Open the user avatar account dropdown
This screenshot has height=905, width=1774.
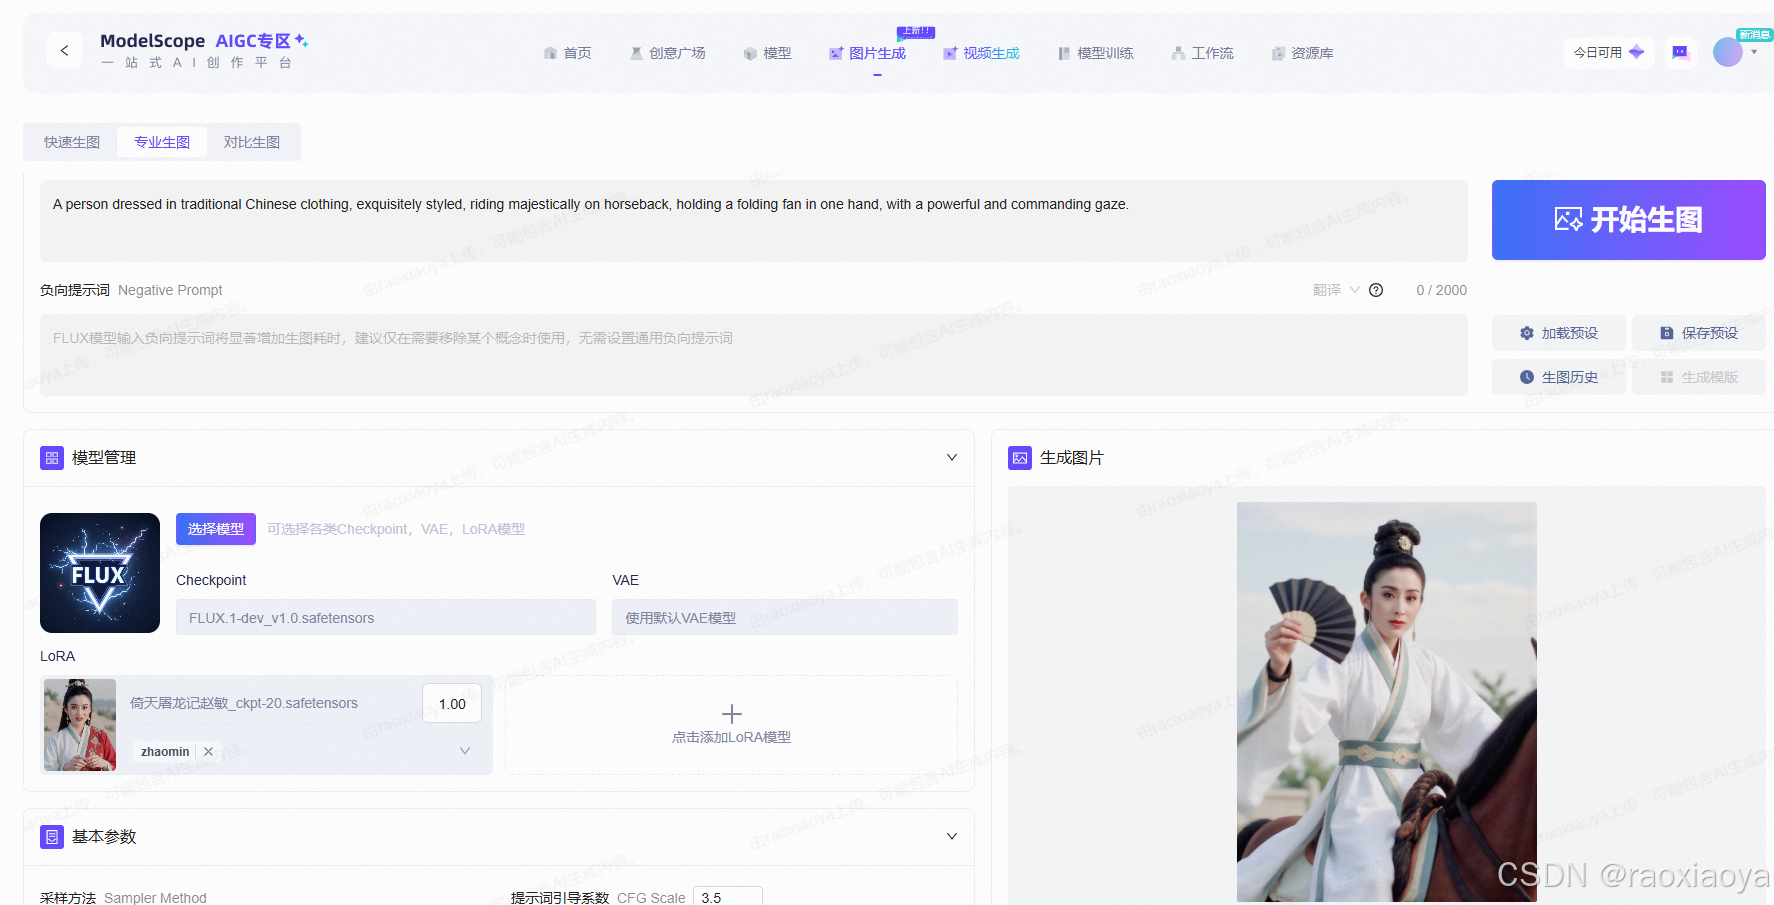tap(1729, 52)
